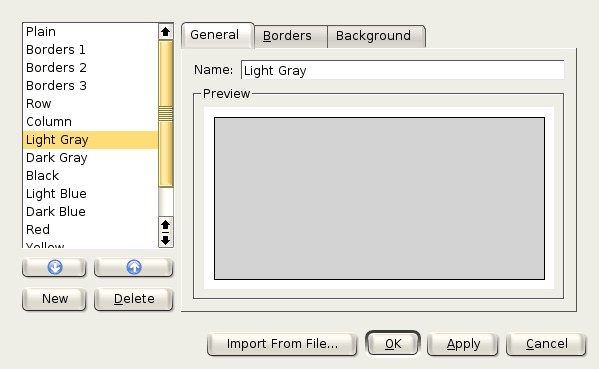Select Borders 2 style

click(90, 68)
